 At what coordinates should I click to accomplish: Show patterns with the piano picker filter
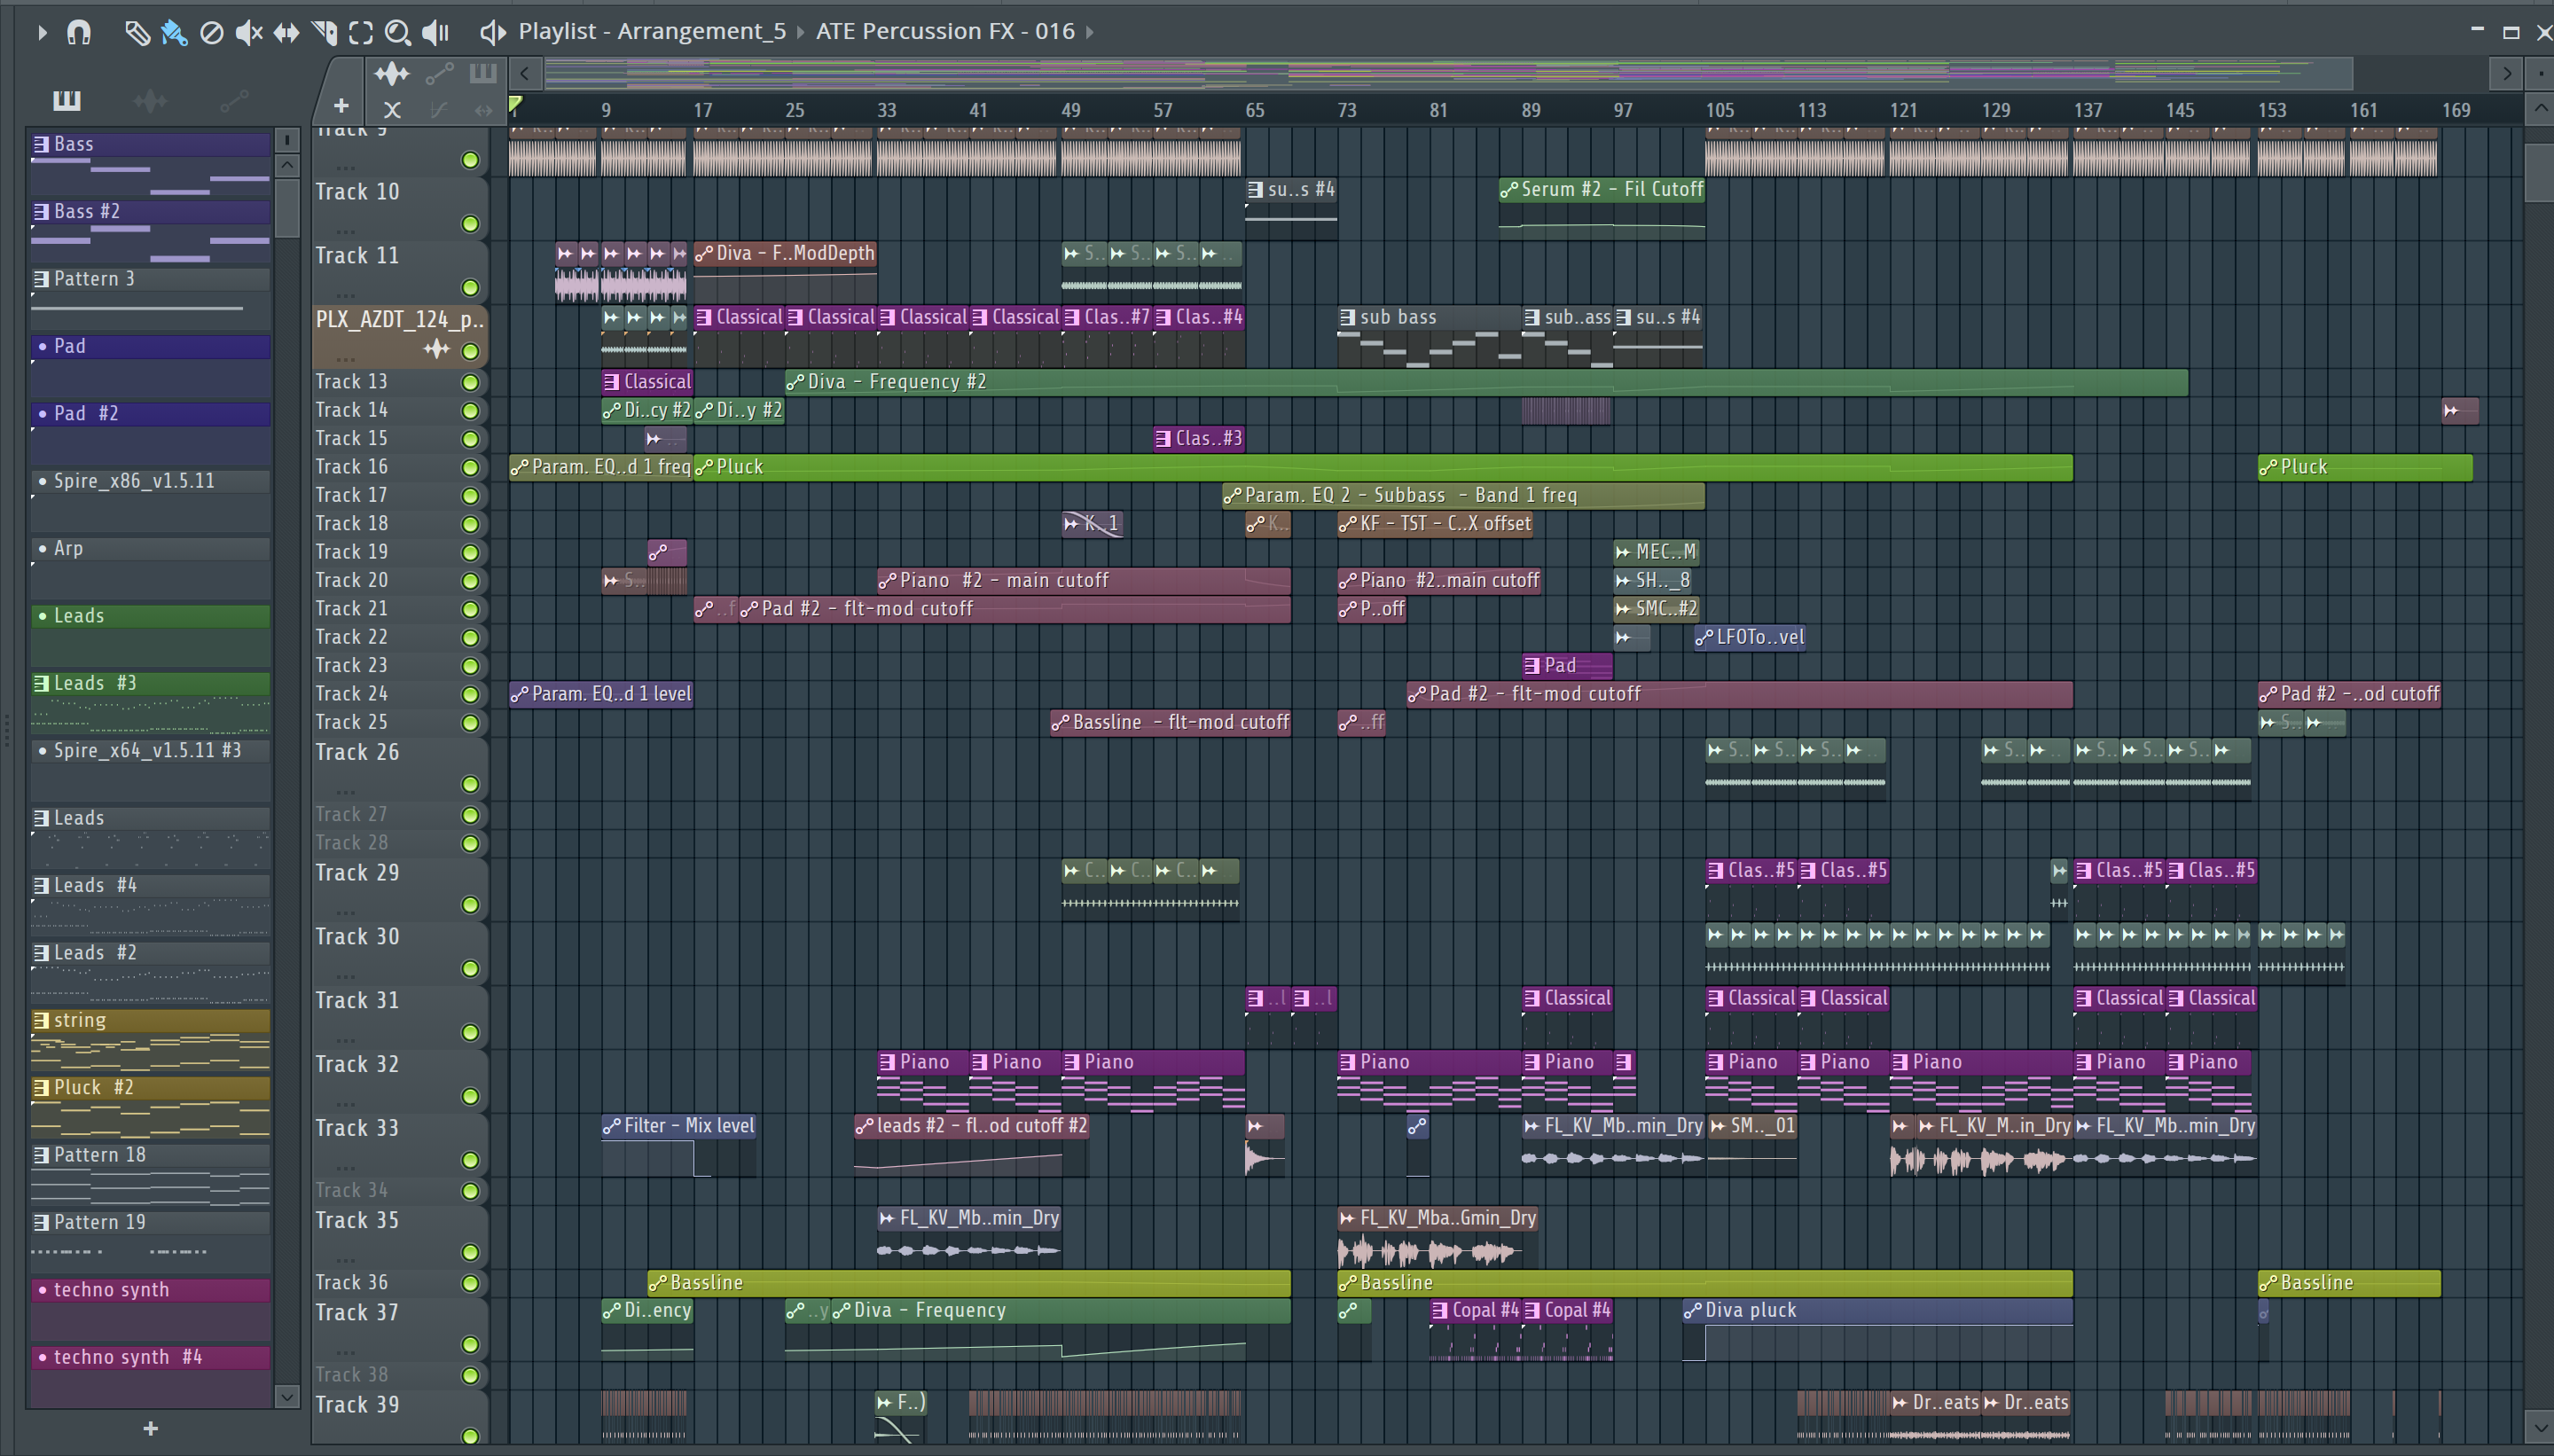point(67,100)
